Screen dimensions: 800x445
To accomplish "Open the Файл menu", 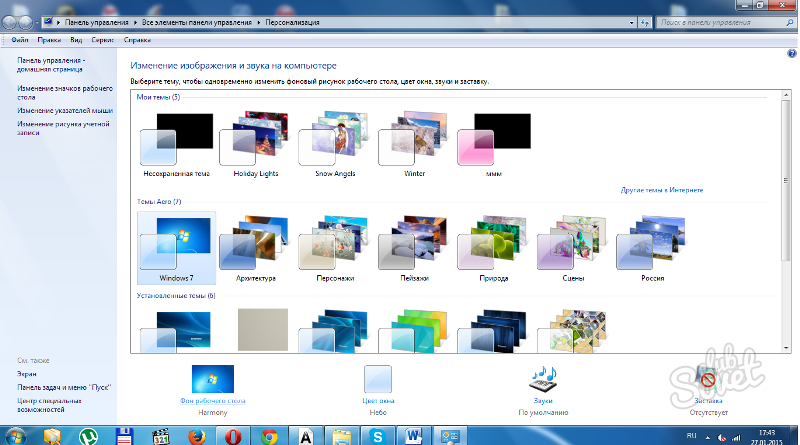I will coord(19,41).
